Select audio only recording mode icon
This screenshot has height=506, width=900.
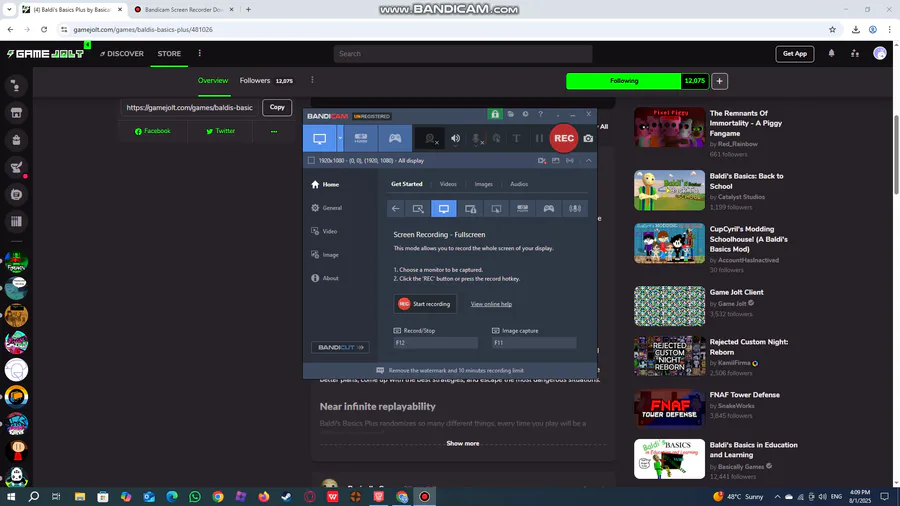point(575,209)
